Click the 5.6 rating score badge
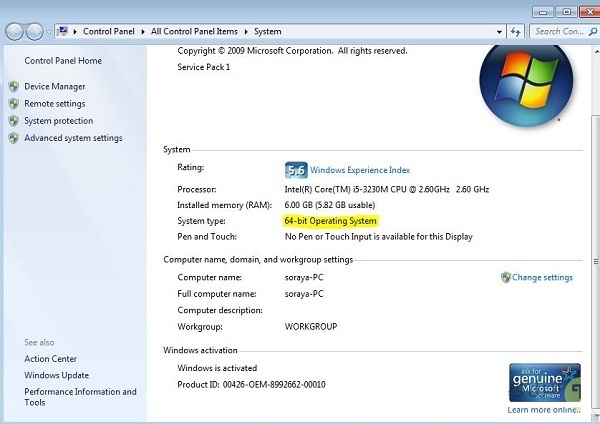Viewport: 600px width, 424px height. pos(296,170)
